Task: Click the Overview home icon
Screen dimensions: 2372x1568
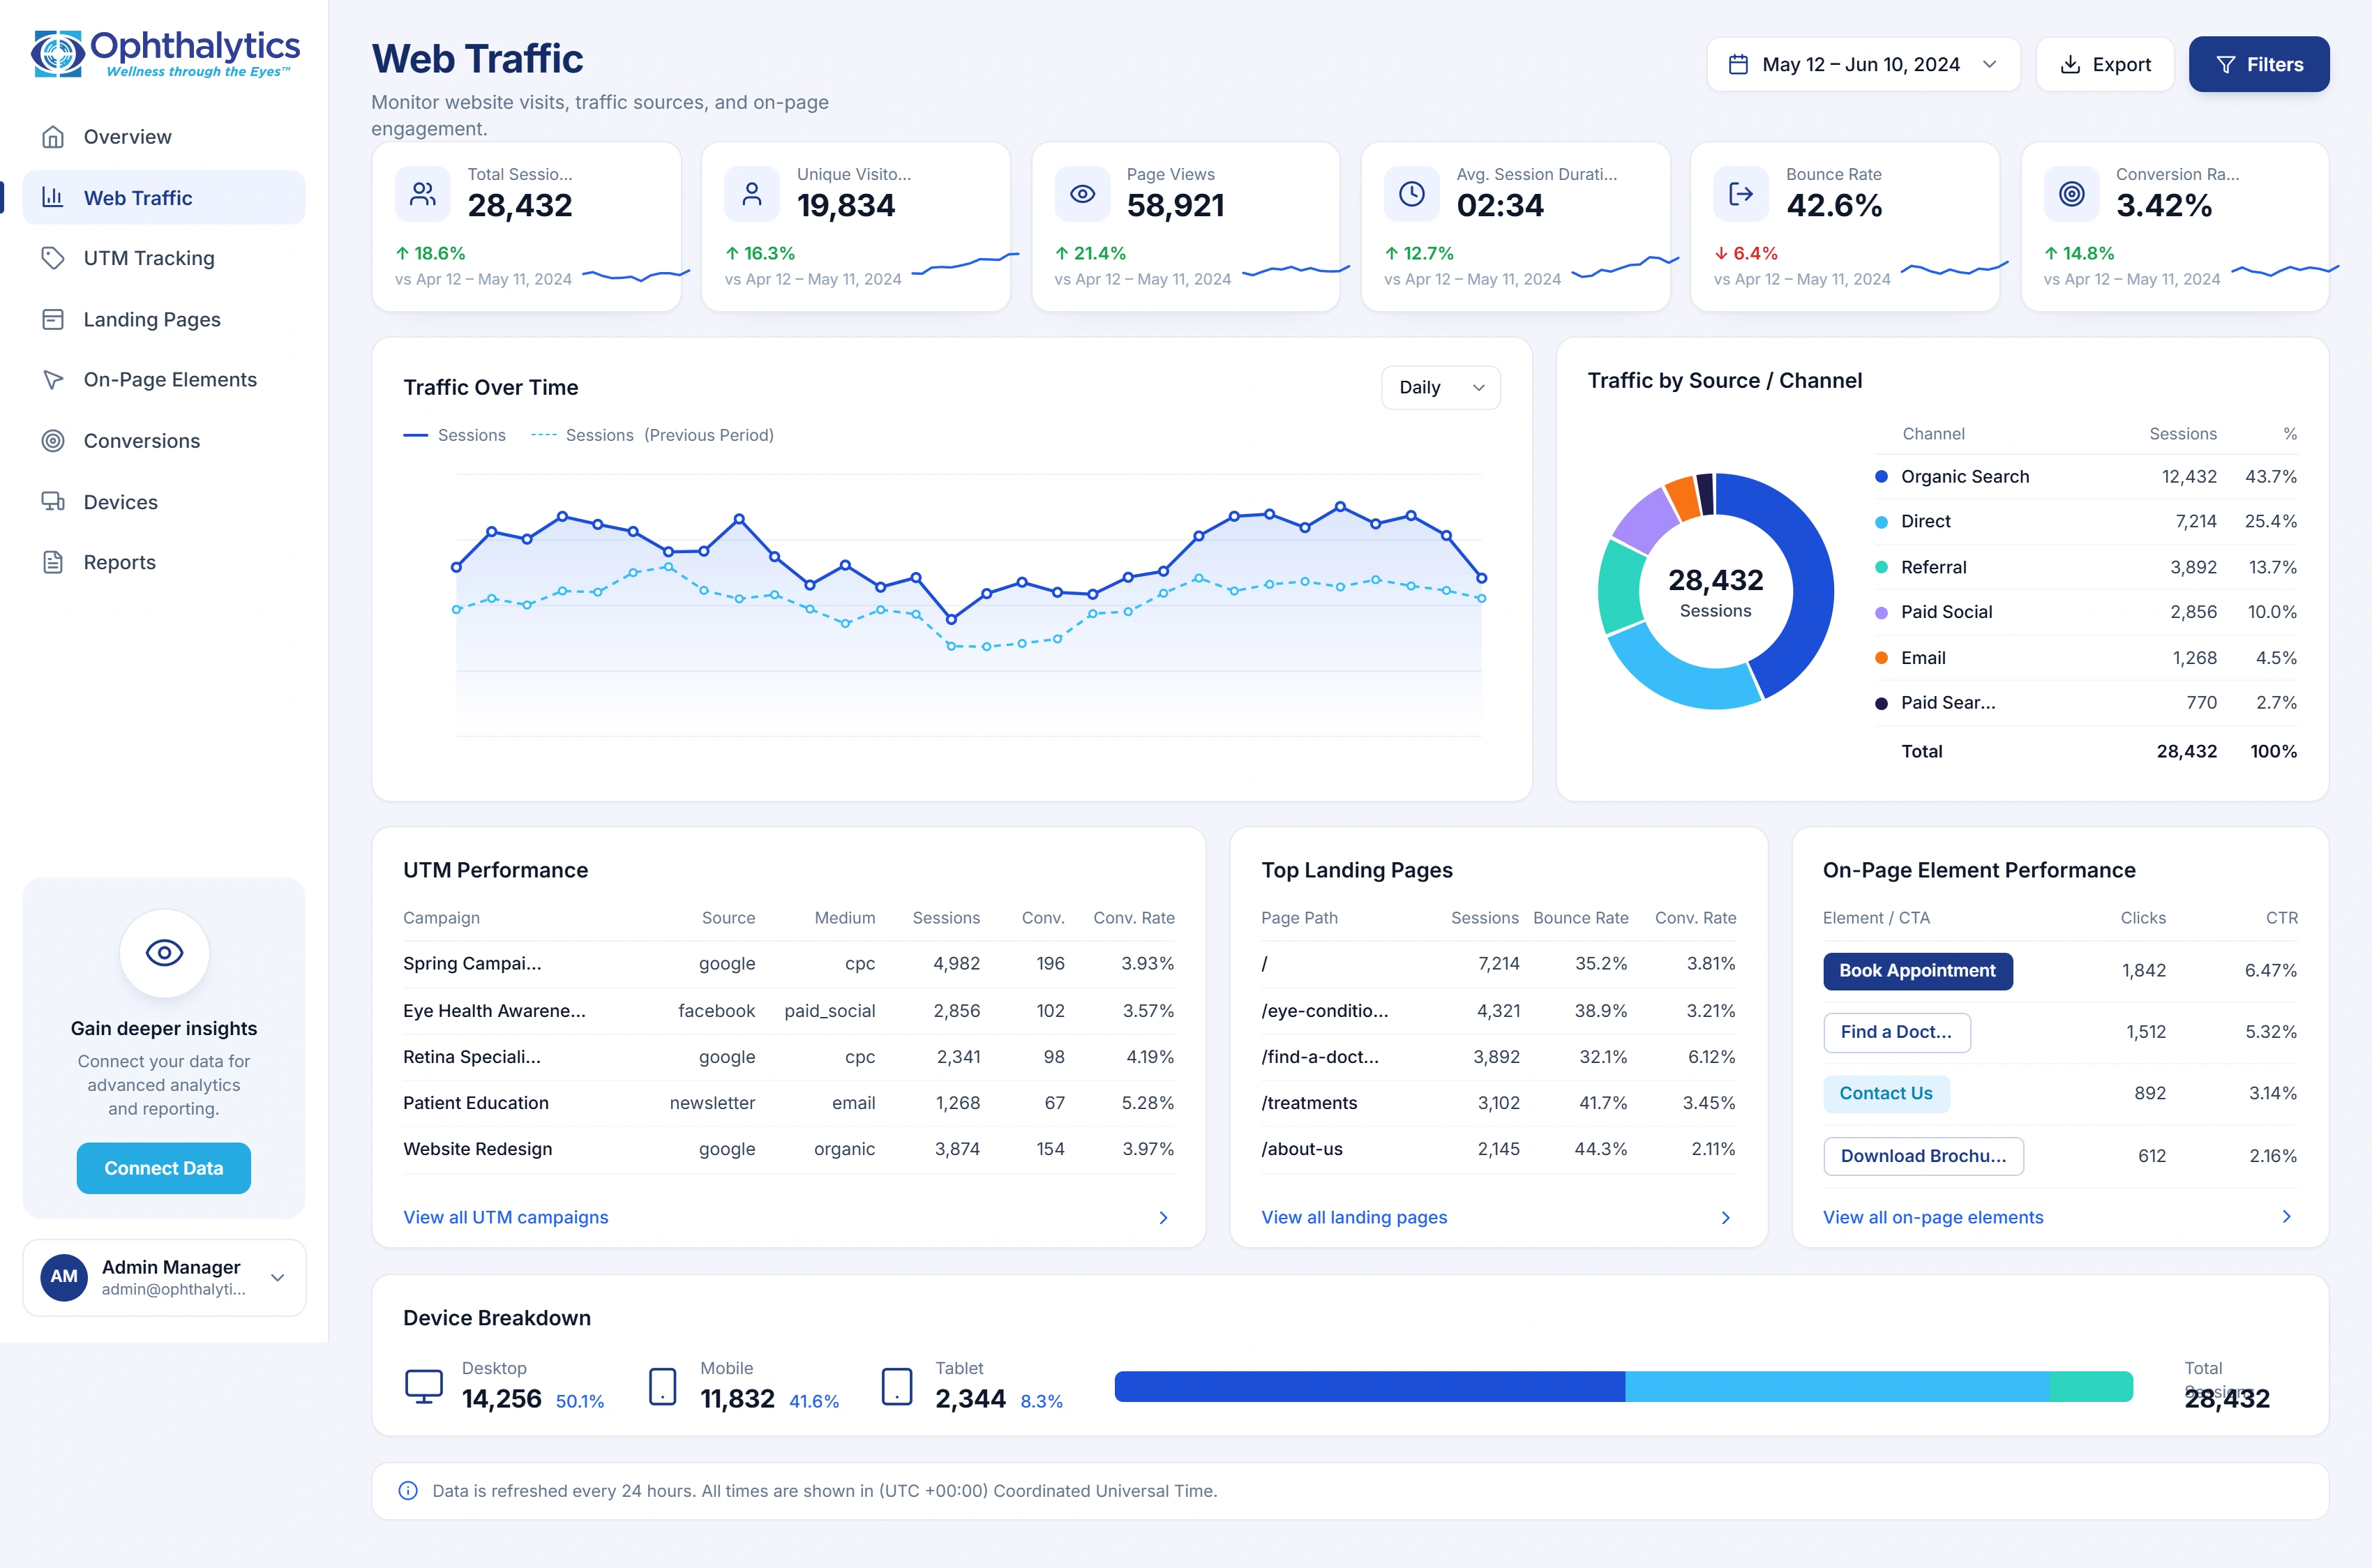Action: pyautogui.click(x=53, y=137)
